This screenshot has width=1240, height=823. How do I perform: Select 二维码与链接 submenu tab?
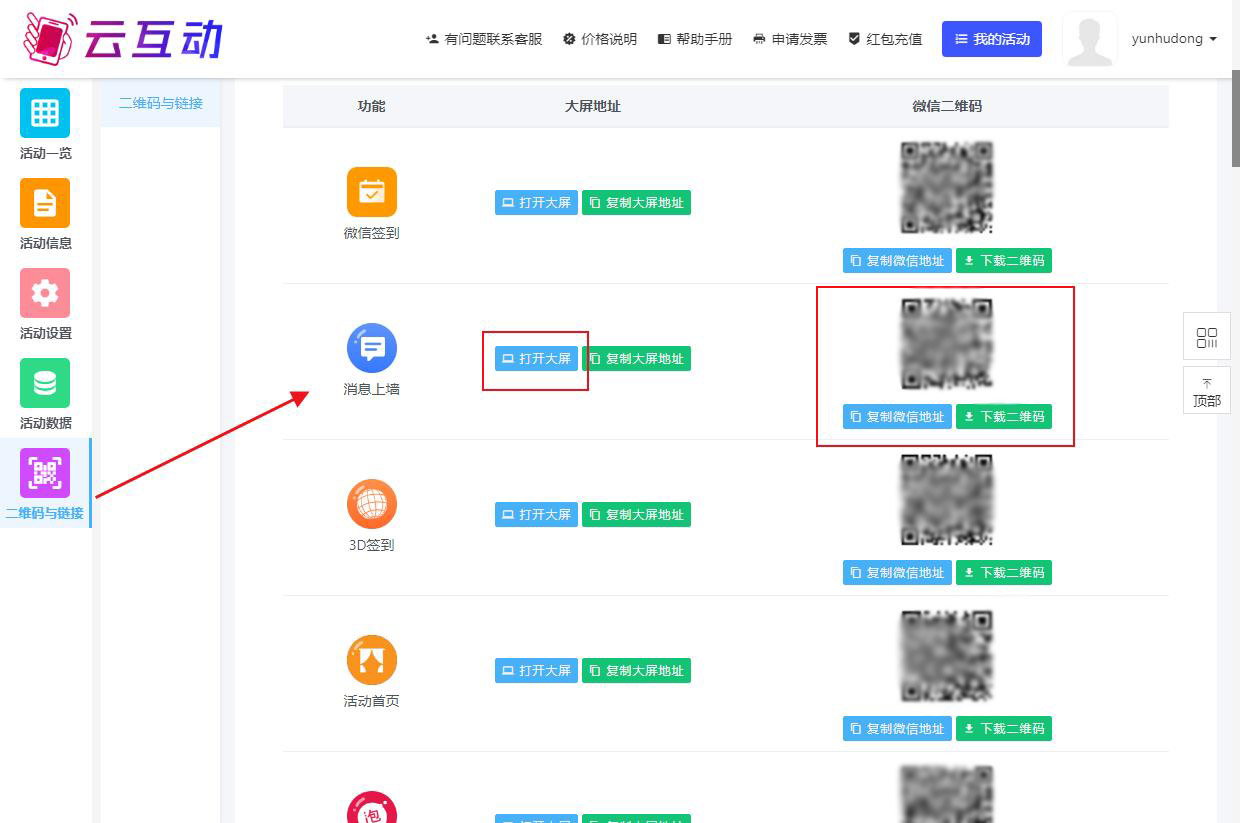[161, 103]
